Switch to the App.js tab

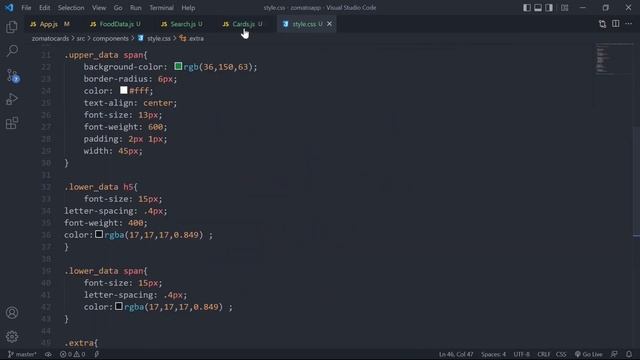50,24
